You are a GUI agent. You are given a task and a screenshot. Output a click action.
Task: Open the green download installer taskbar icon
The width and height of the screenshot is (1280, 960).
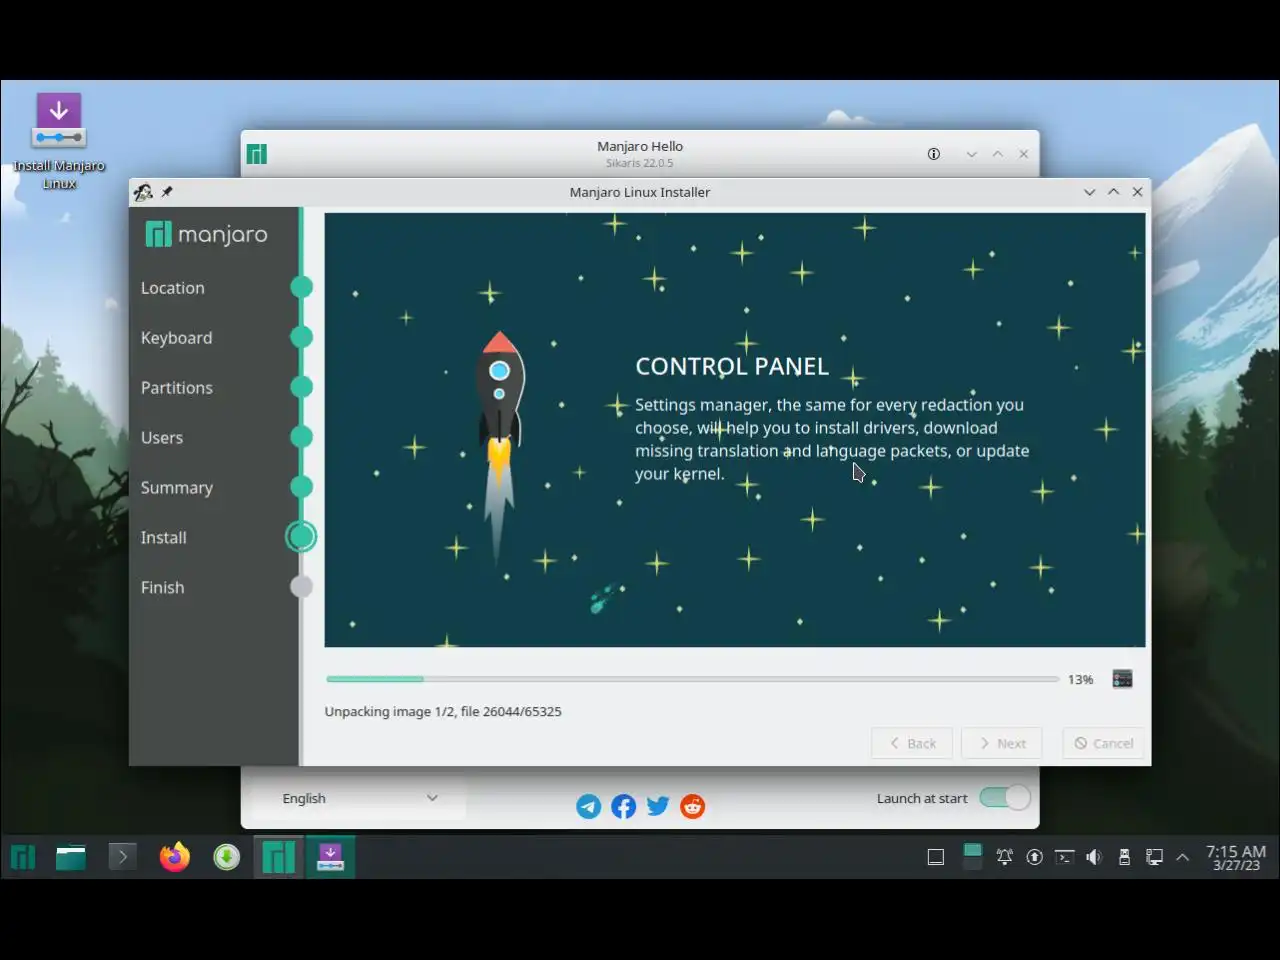pos(227,857)
